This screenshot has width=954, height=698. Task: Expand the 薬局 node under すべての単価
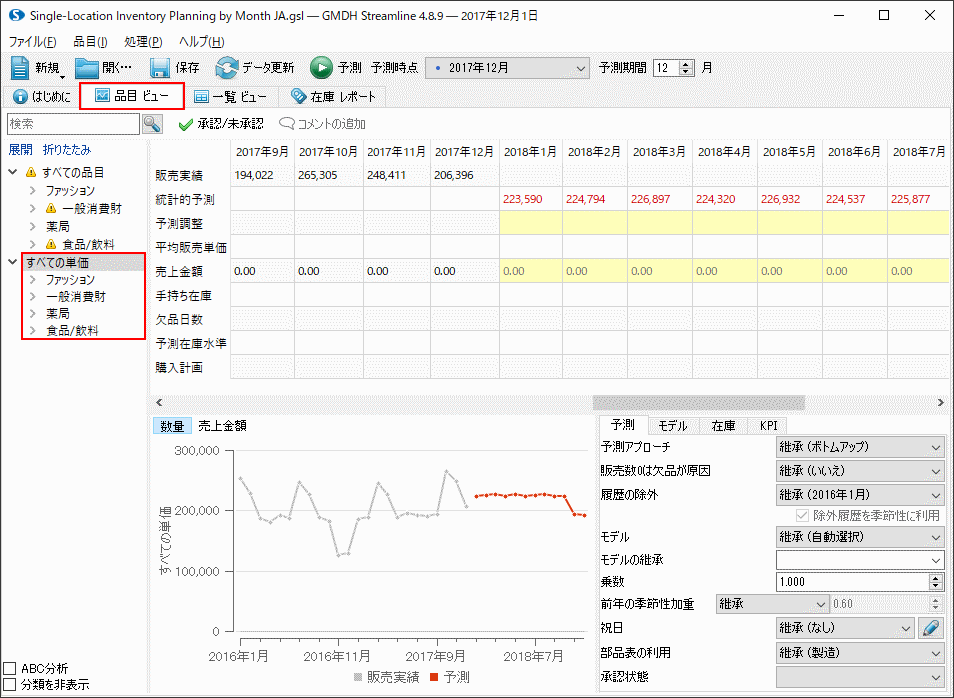click(33, 314)
